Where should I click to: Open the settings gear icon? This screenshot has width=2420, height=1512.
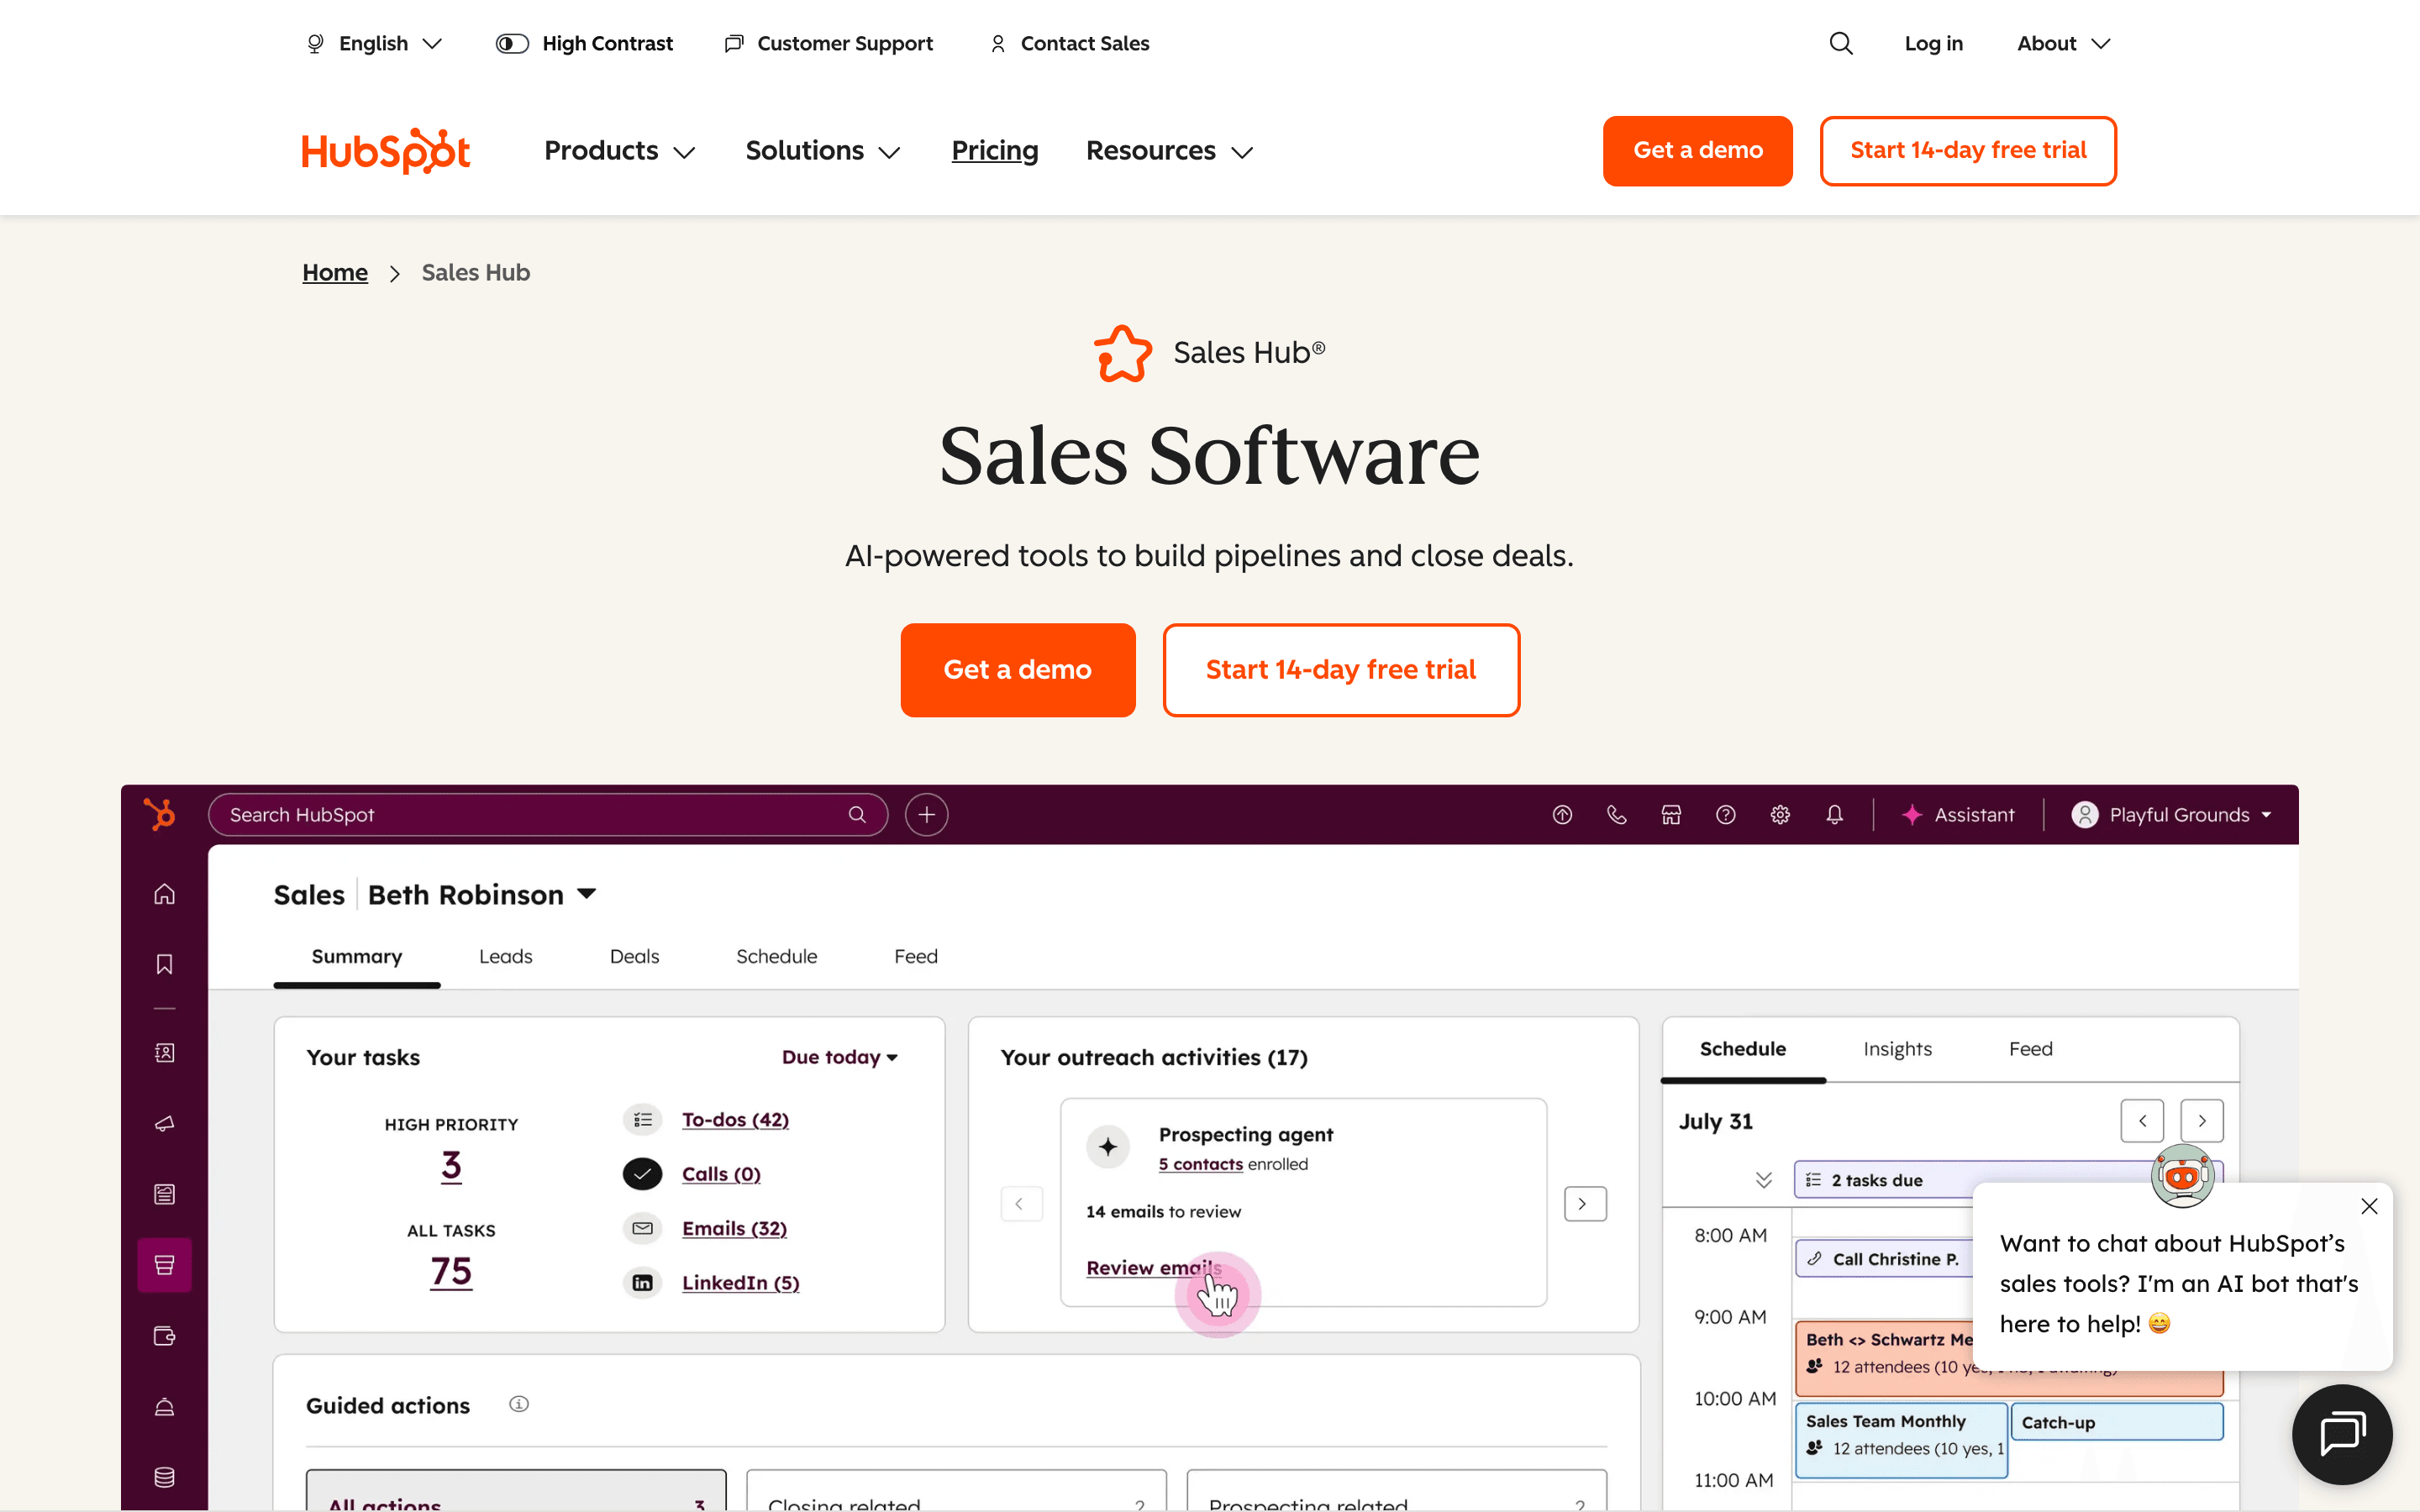tap(1780, 815)
